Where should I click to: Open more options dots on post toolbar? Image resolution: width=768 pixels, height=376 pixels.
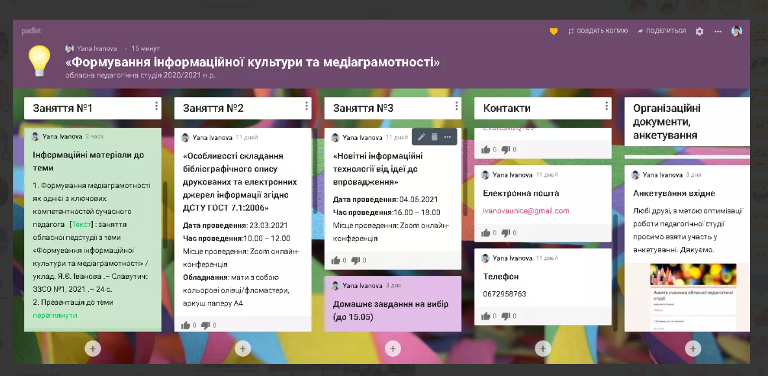[x=447, y=137]
